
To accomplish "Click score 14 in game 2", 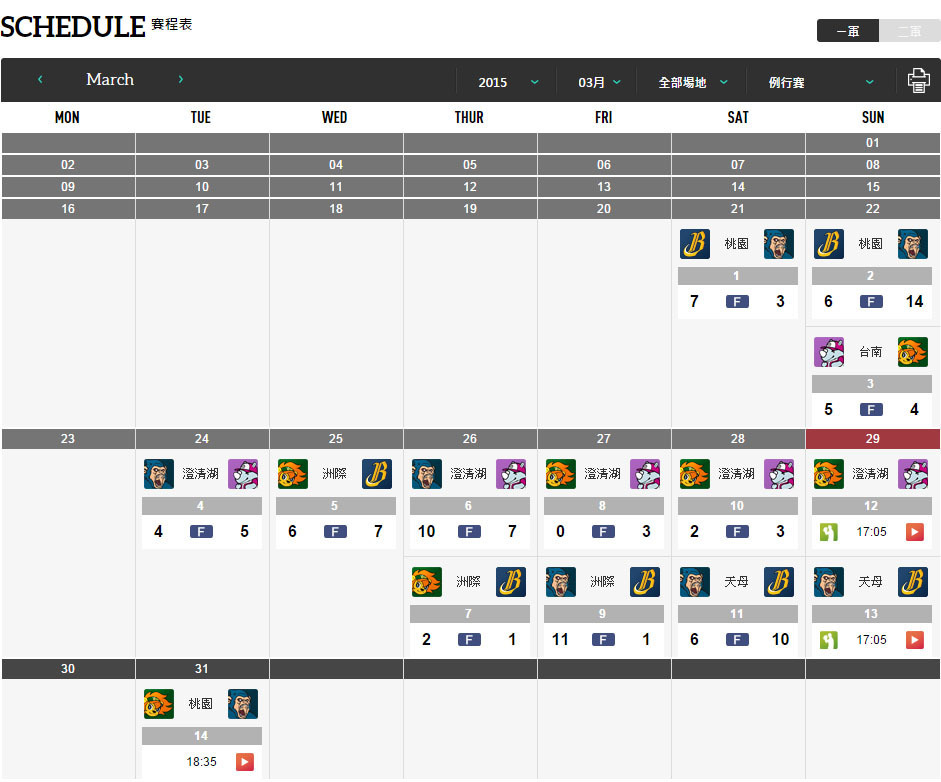I will (914, 301).
